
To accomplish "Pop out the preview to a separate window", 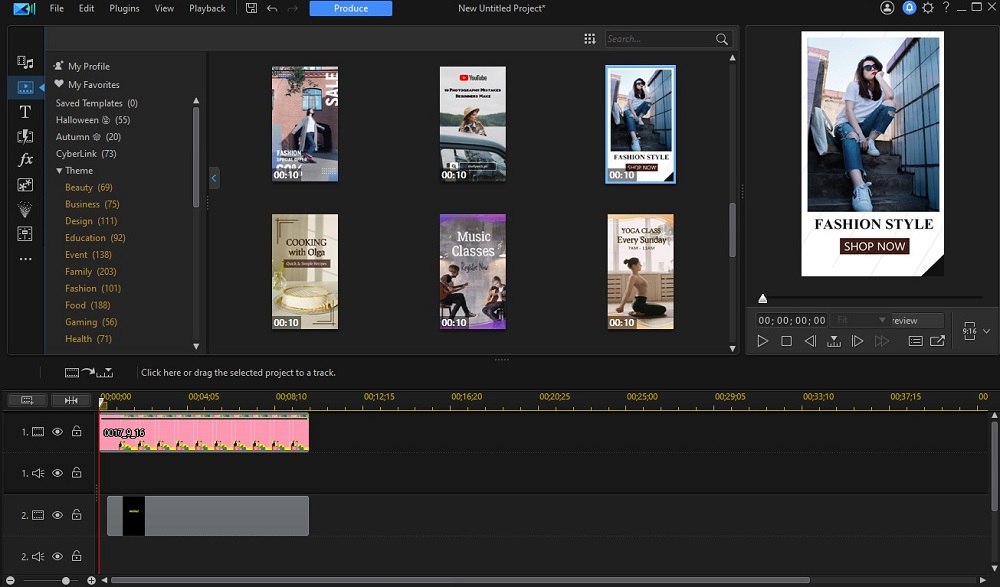I will tap(938, 340).
